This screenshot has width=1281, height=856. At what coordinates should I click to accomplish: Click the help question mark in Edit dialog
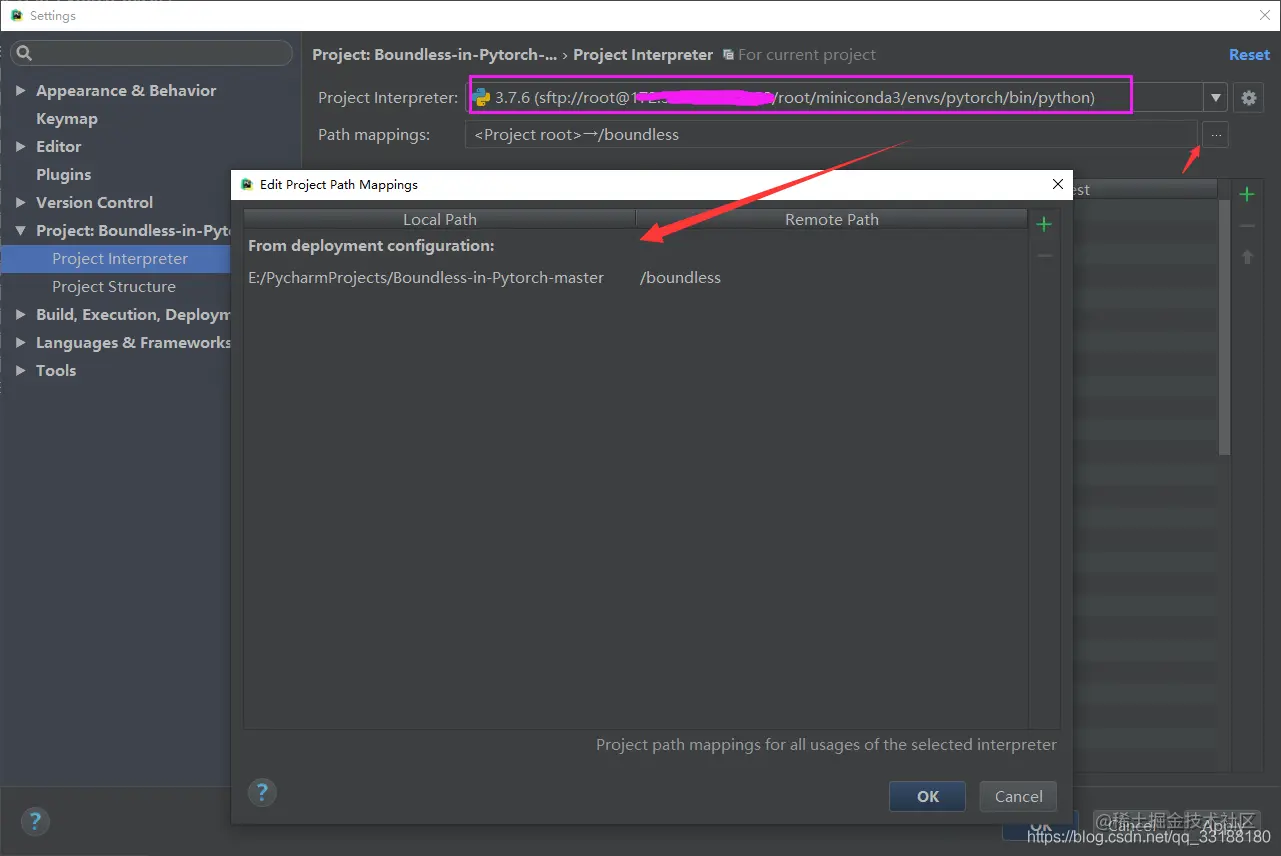pyautogui.click(x=262, y=793)
